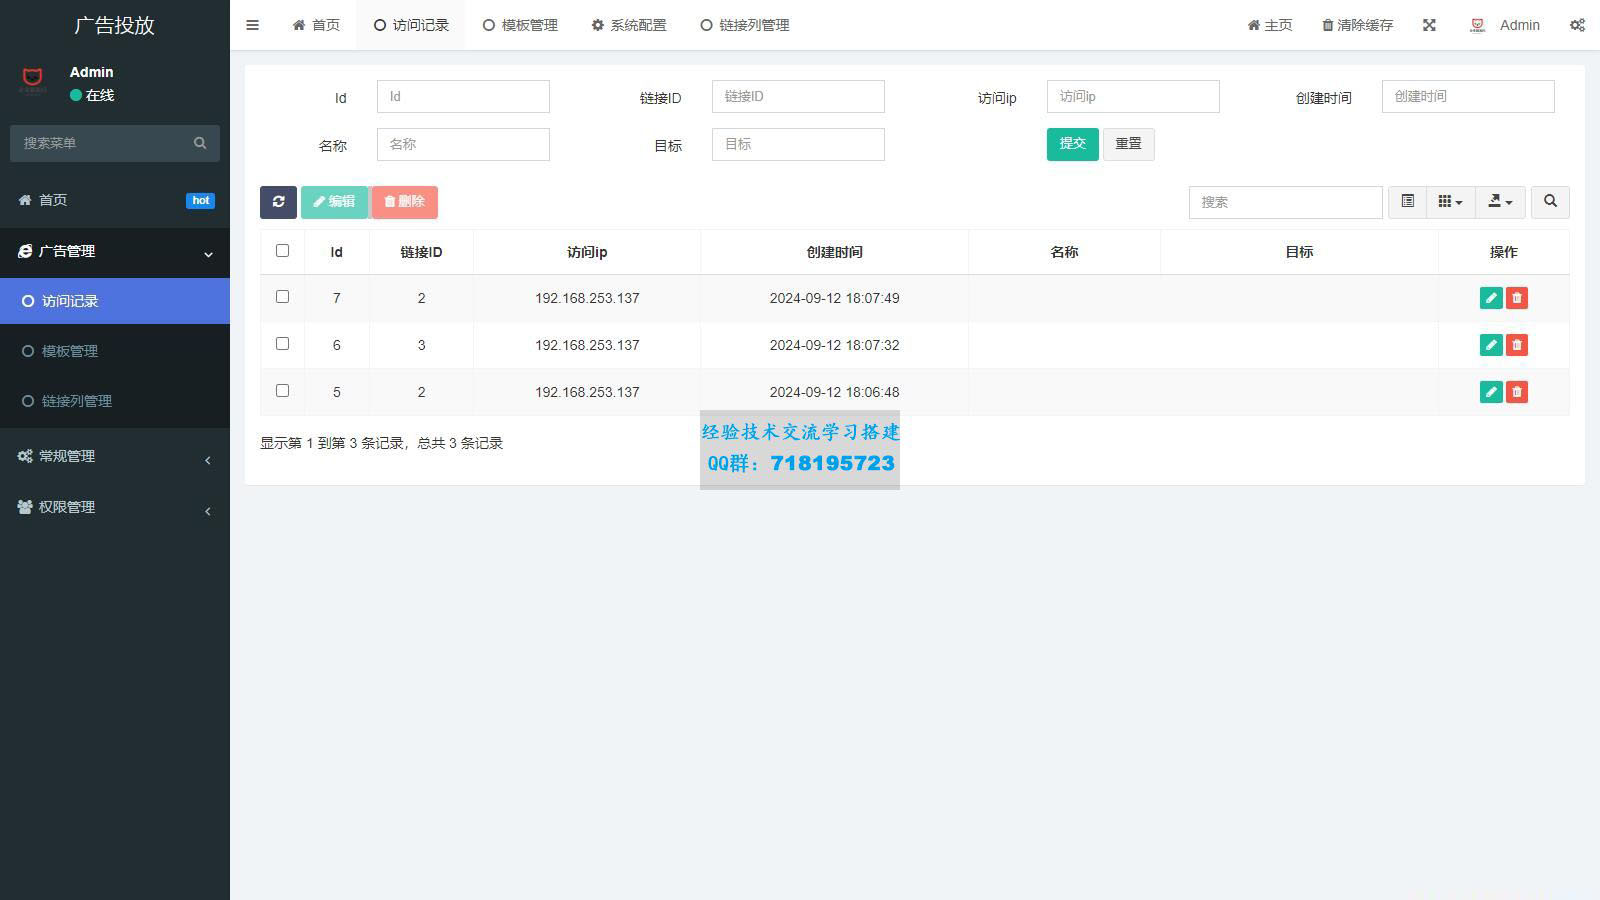Click the 访问ip column header
Image resolution: width=1600 pixels, height=900 pixels.
587,252
